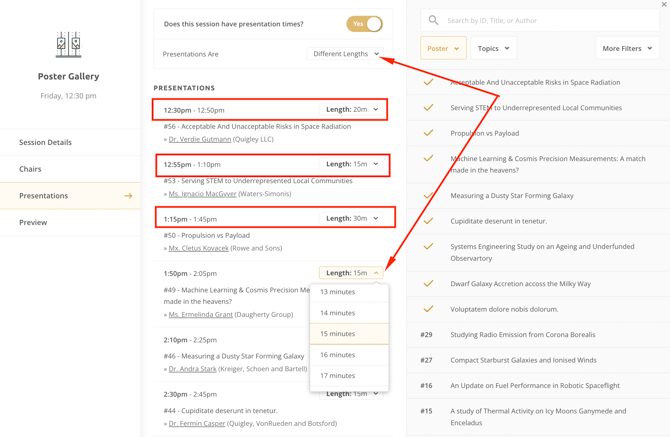
Task: Click checkmark next to Cupiditate deserunt in tenetur
Action: (428, 221)
